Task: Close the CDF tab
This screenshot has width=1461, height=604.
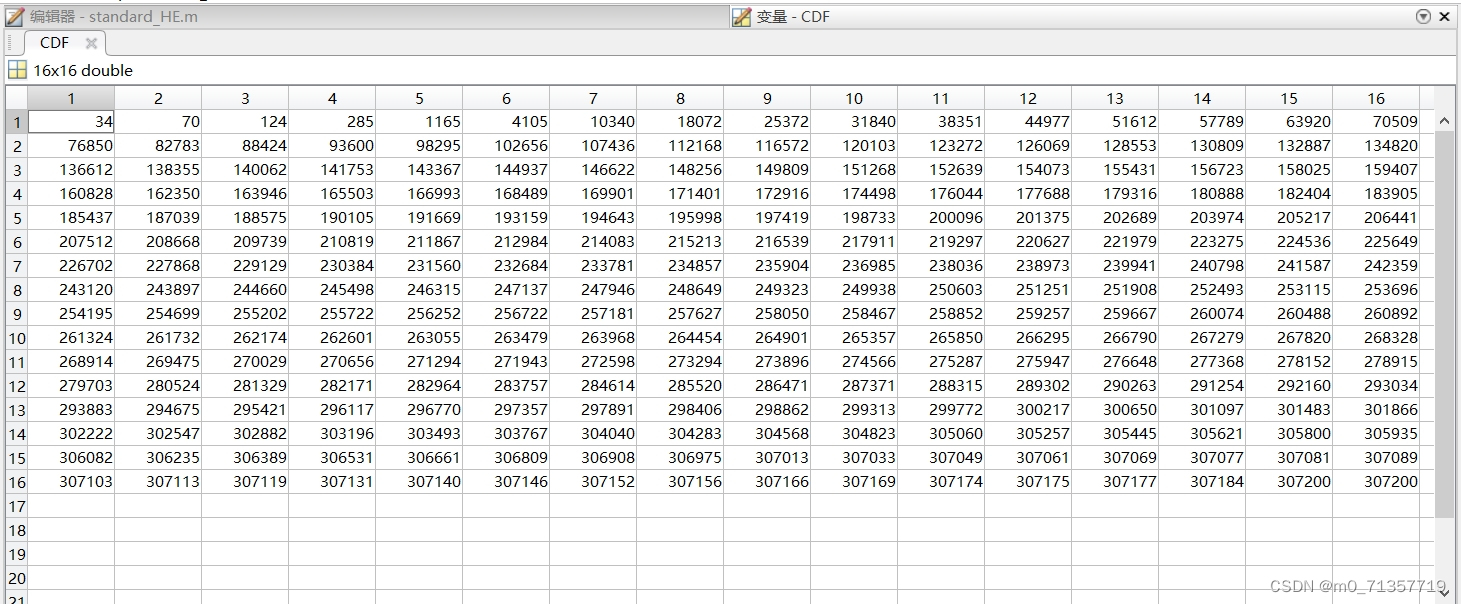Action: 91,43
